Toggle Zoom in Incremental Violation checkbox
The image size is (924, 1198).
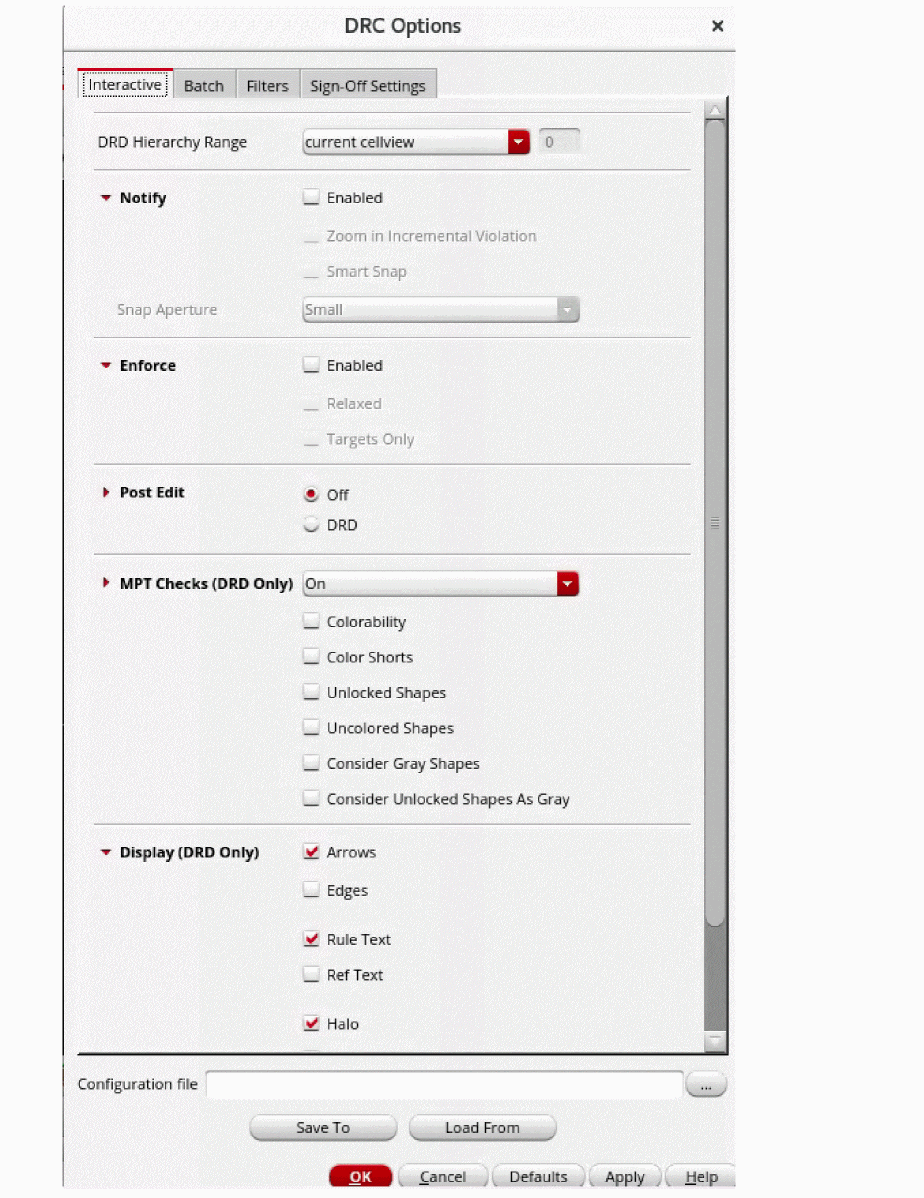[311, 236]
